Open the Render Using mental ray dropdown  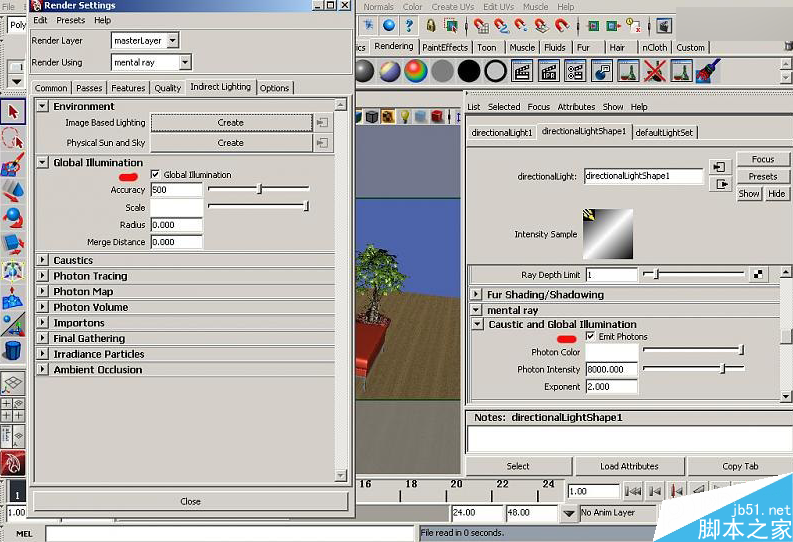[x=185, y=62]
